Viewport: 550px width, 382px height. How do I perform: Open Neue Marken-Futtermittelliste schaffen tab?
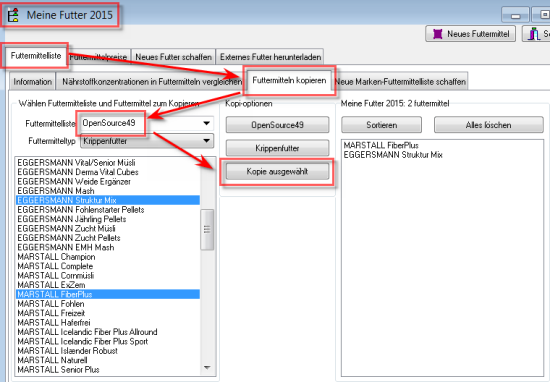400,82
